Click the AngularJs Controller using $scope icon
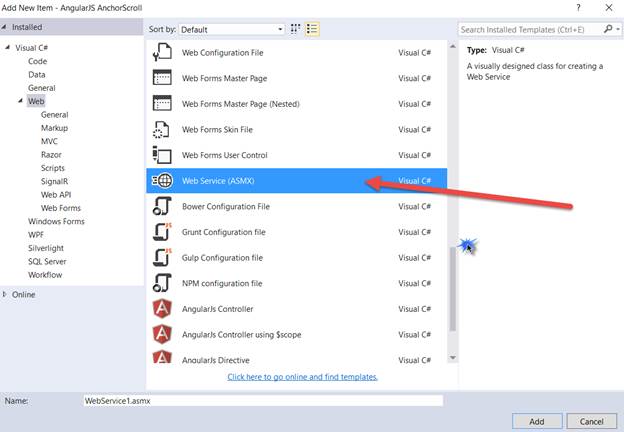The width and height of the screenshot is (624, 432). coord(162,334)
